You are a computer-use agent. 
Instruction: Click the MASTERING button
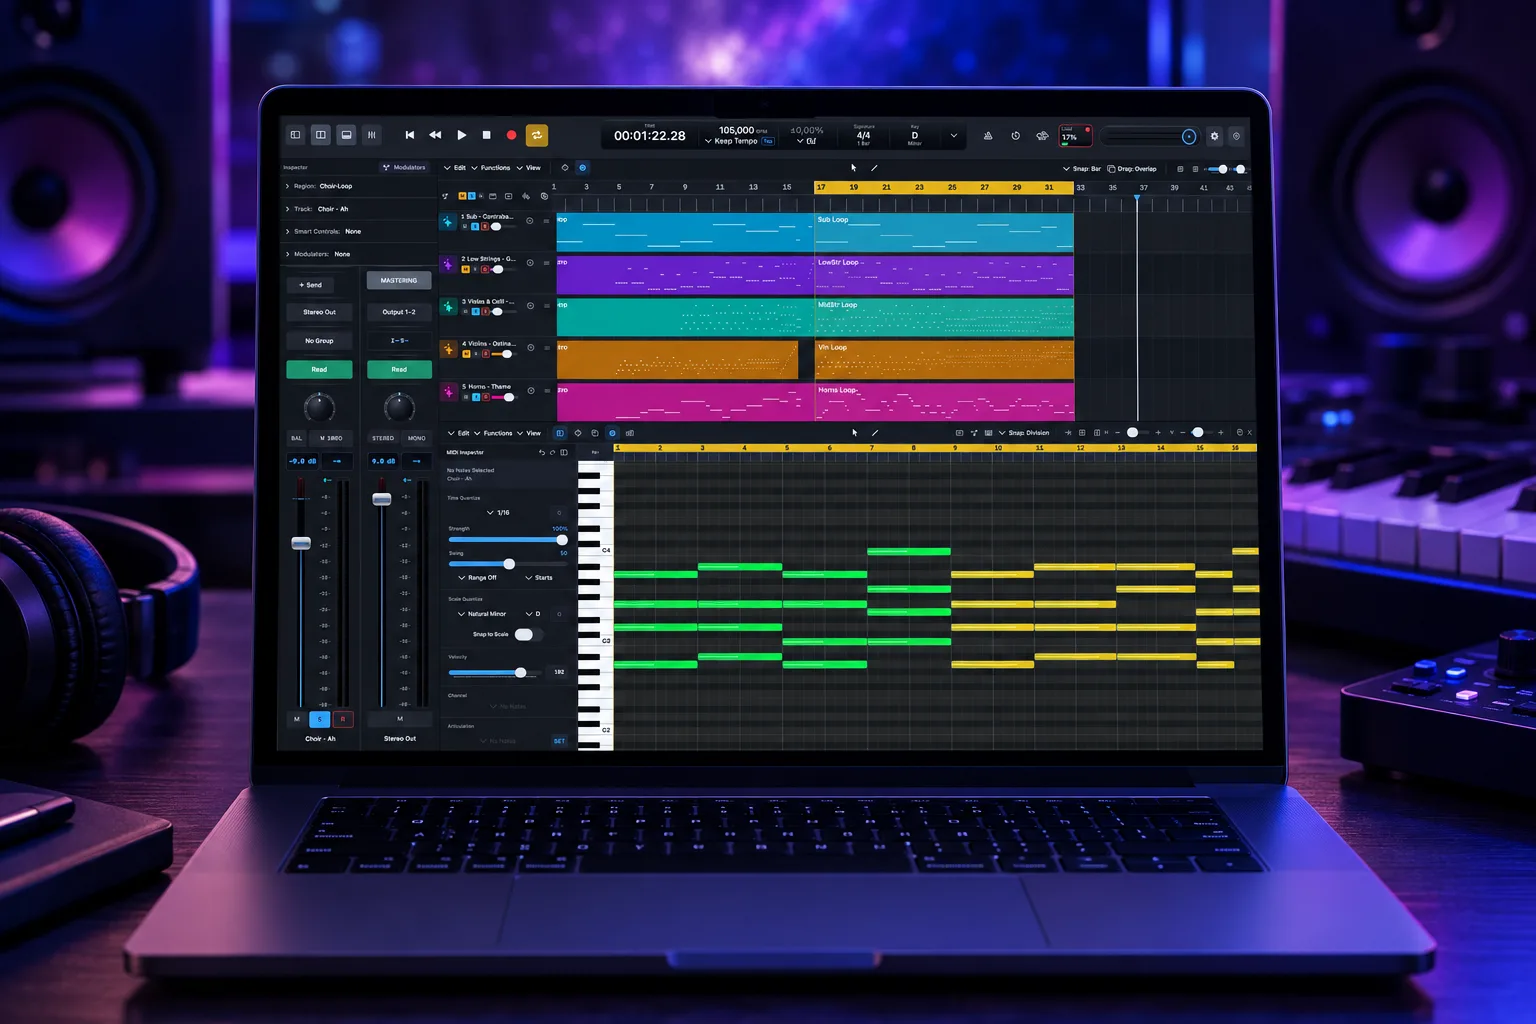[399, 281]
